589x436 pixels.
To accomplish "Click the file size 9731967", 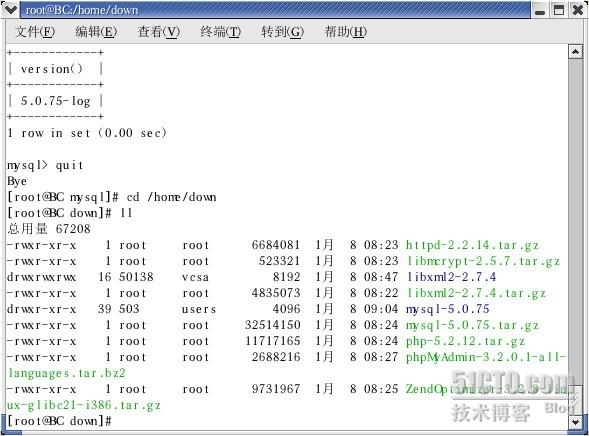I will (276, 389).
